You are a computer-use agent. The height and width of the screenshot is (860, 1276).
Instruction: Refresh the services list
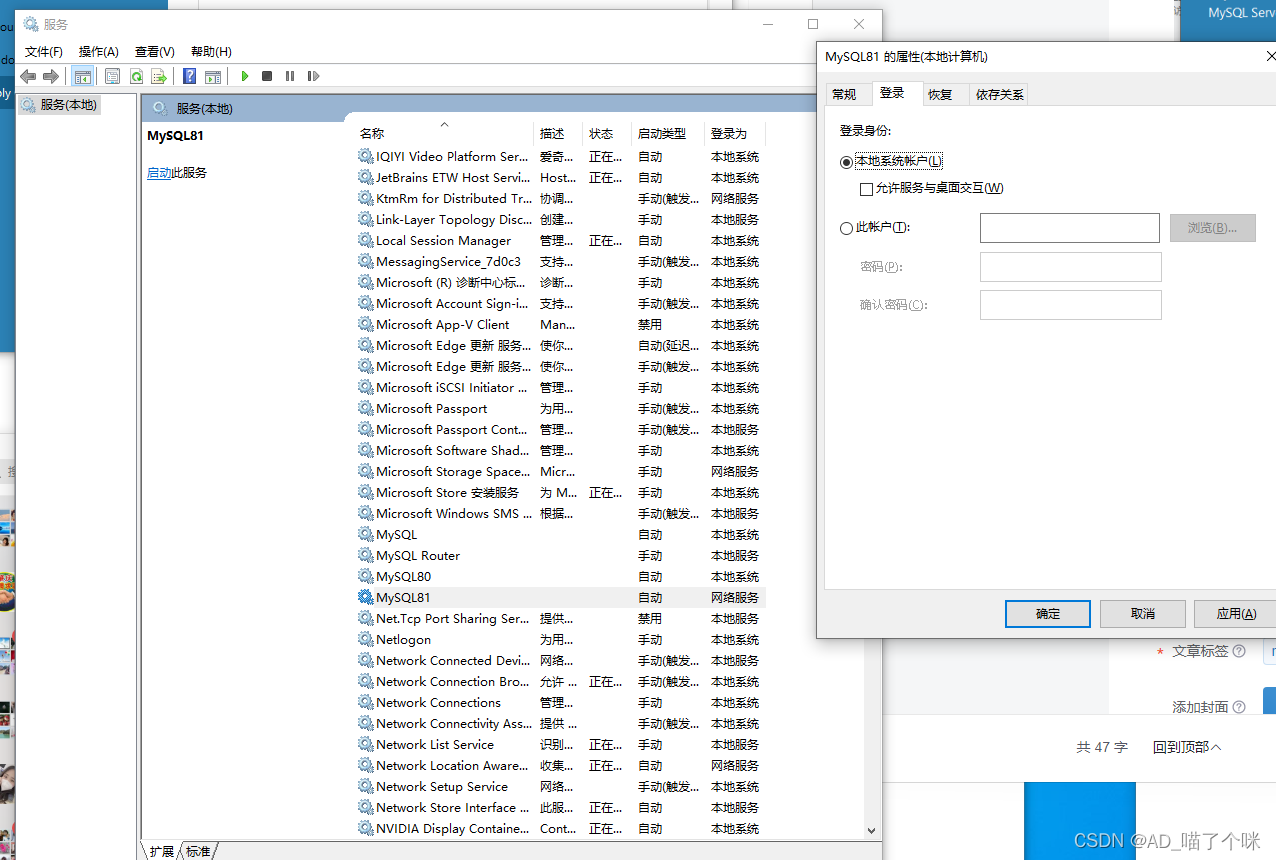click(136, 76)
